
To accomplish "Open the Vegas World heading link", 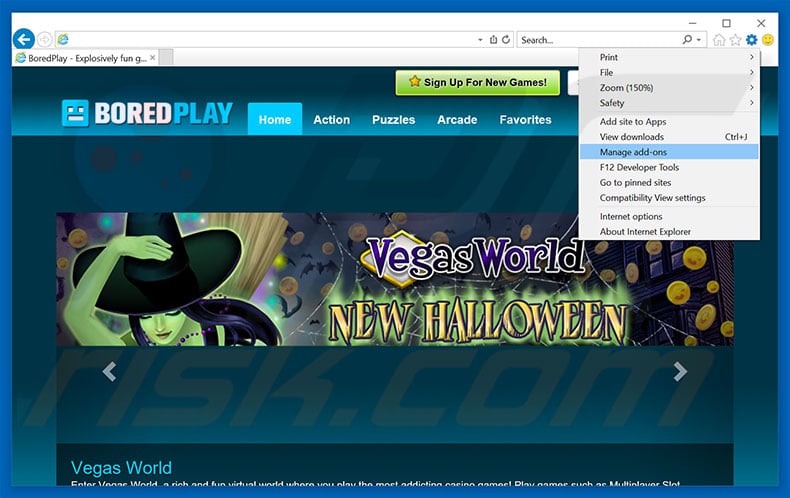I will [121, 467].
